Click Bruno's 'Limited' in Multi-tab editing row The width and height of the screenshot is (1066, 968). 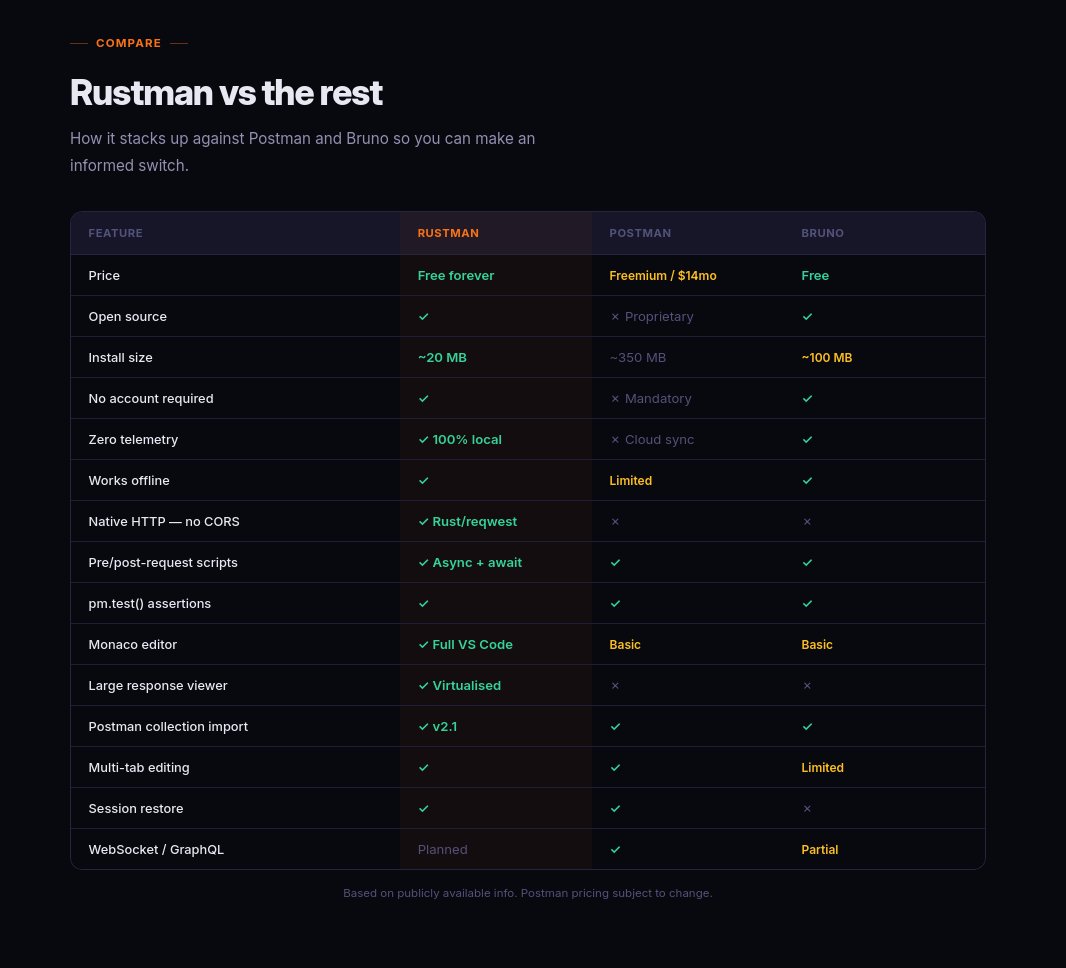[822, 767]
